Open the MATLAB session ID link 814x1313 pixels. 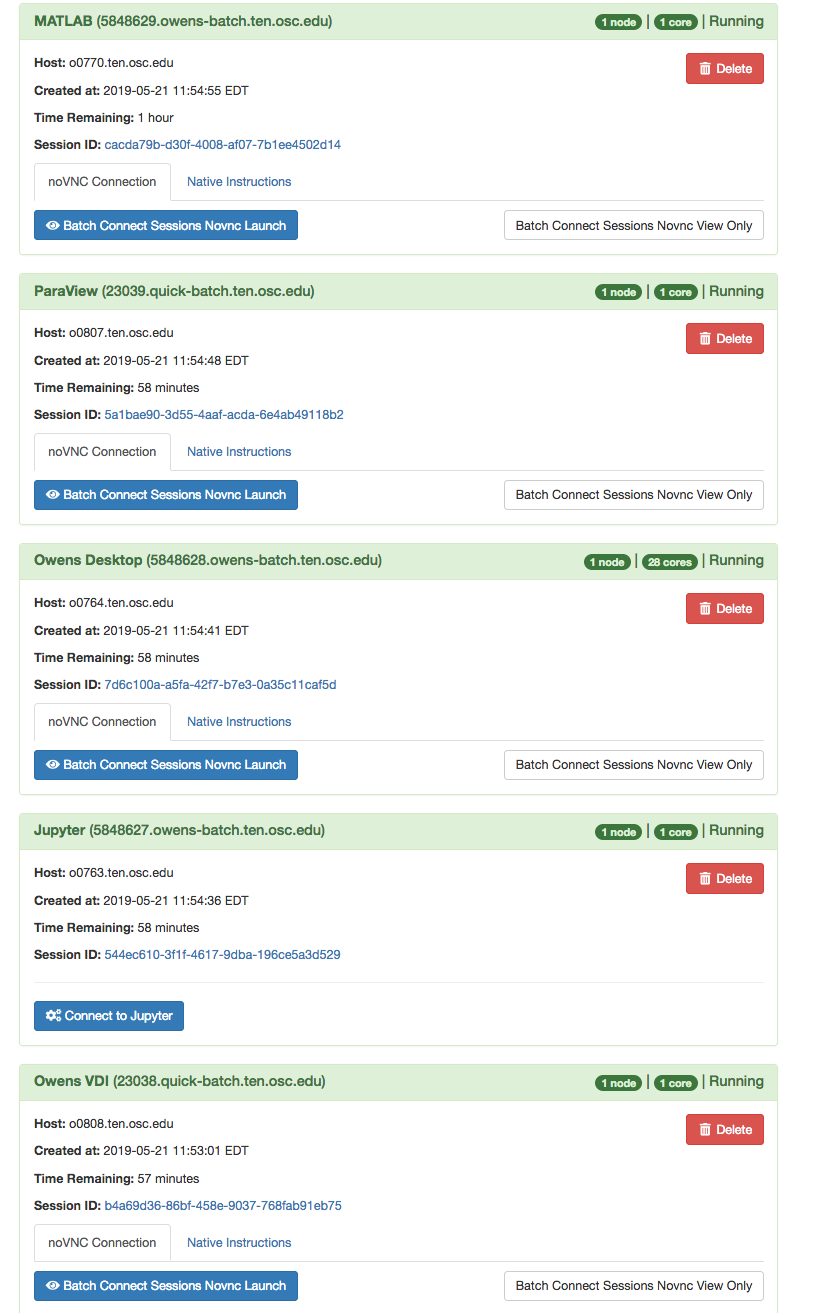222,144
